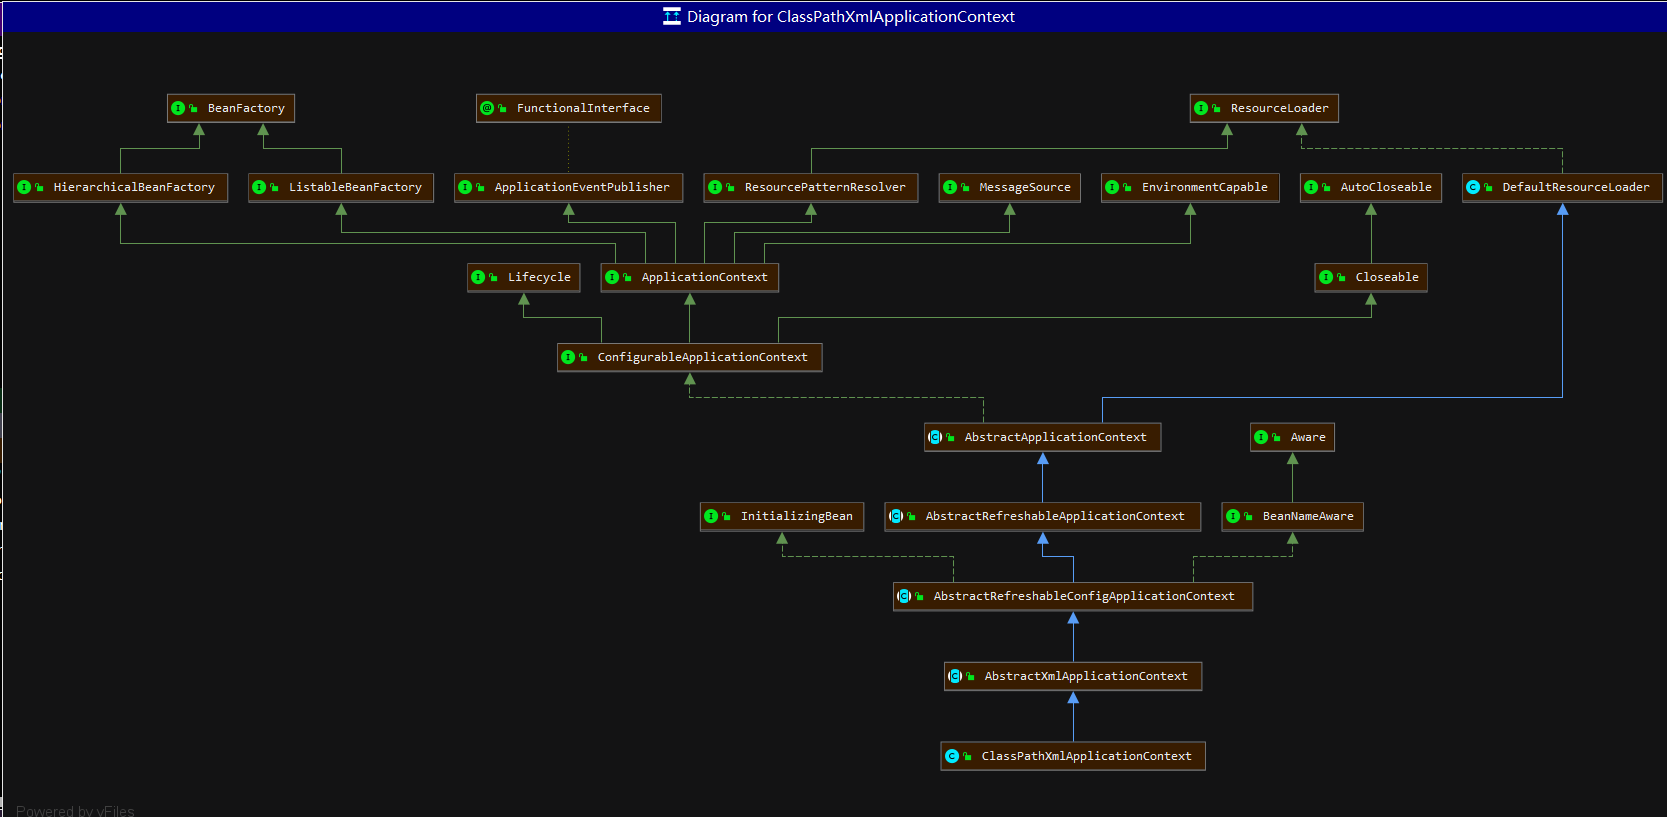Click the abstract class icon on AbstractApplicationContext
The image size is (1667, 817).
[935, 437]
